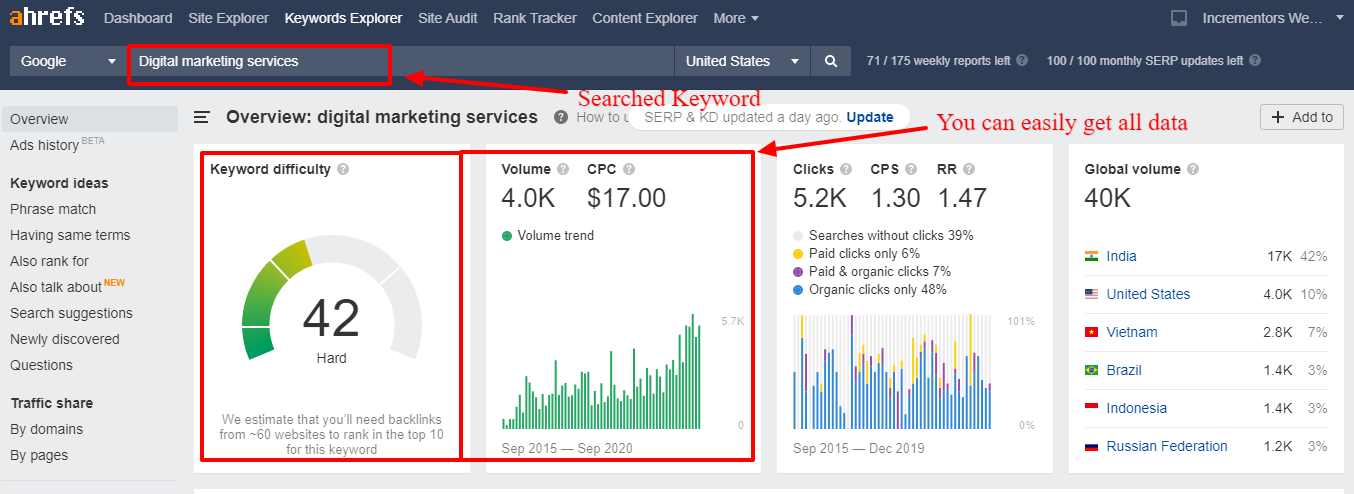Open Content Explorer
The image size is (1354, 494).
pyautogui.click(x=645, y=18)
